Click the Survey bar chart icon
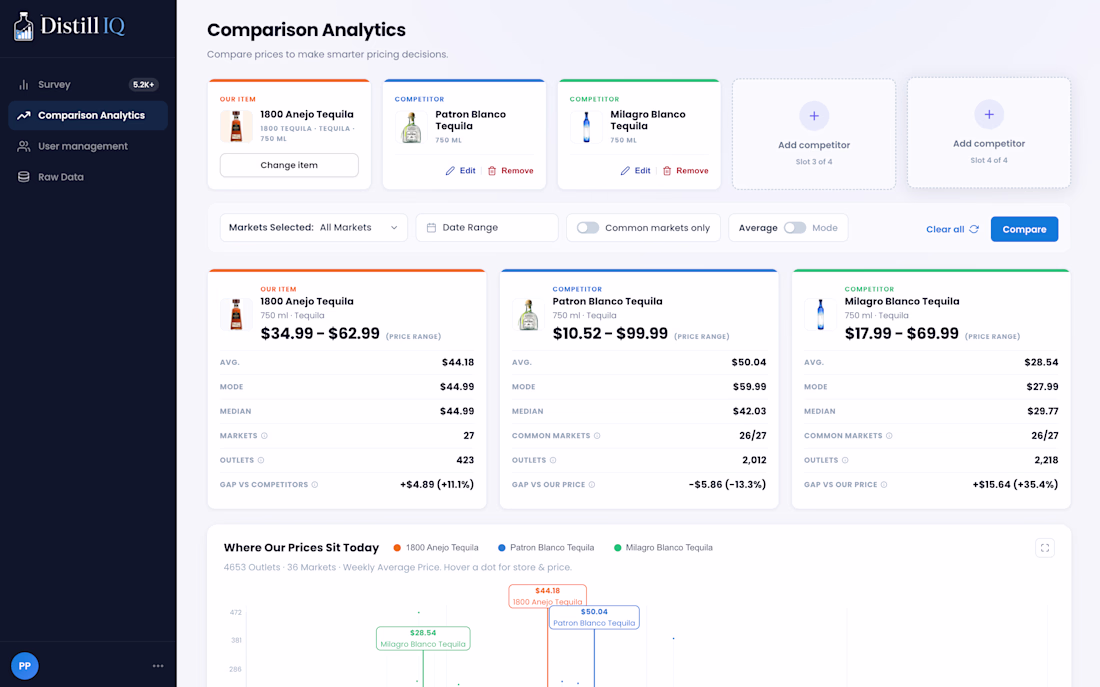1100x687 pixels. click(x=23, y=84)
